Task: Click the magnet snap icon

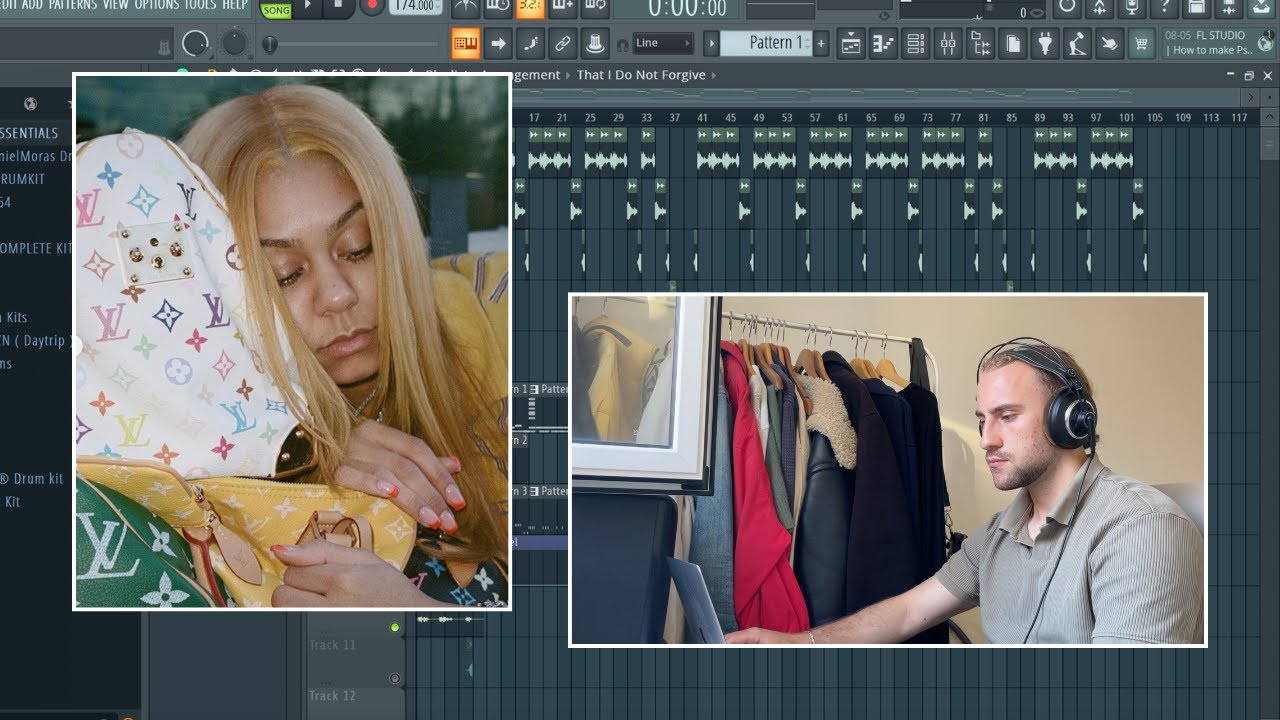Action: point(622,44)
